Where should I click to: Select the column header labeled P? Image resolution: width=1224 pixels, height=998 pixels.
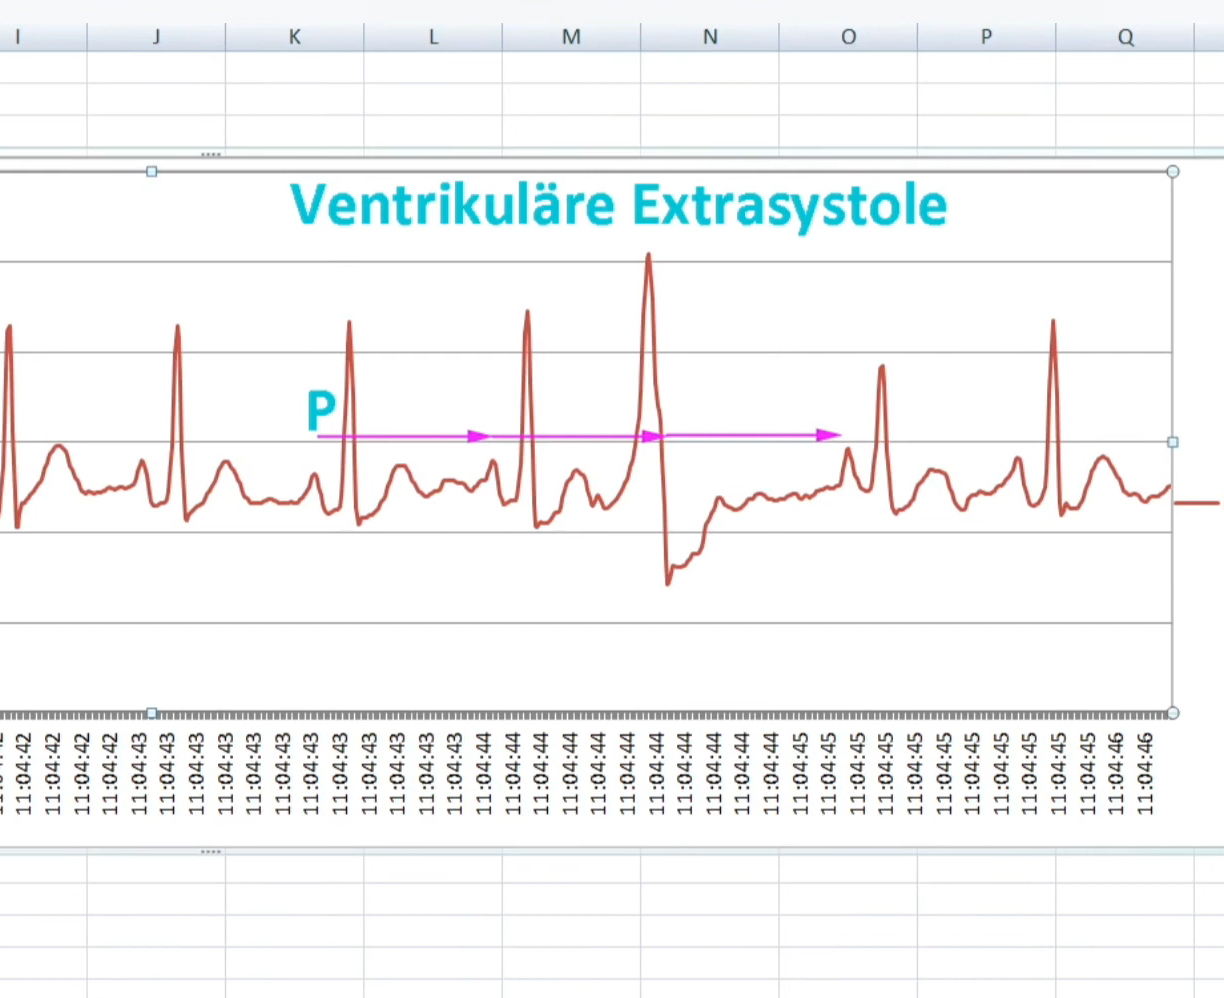point(986,37)
